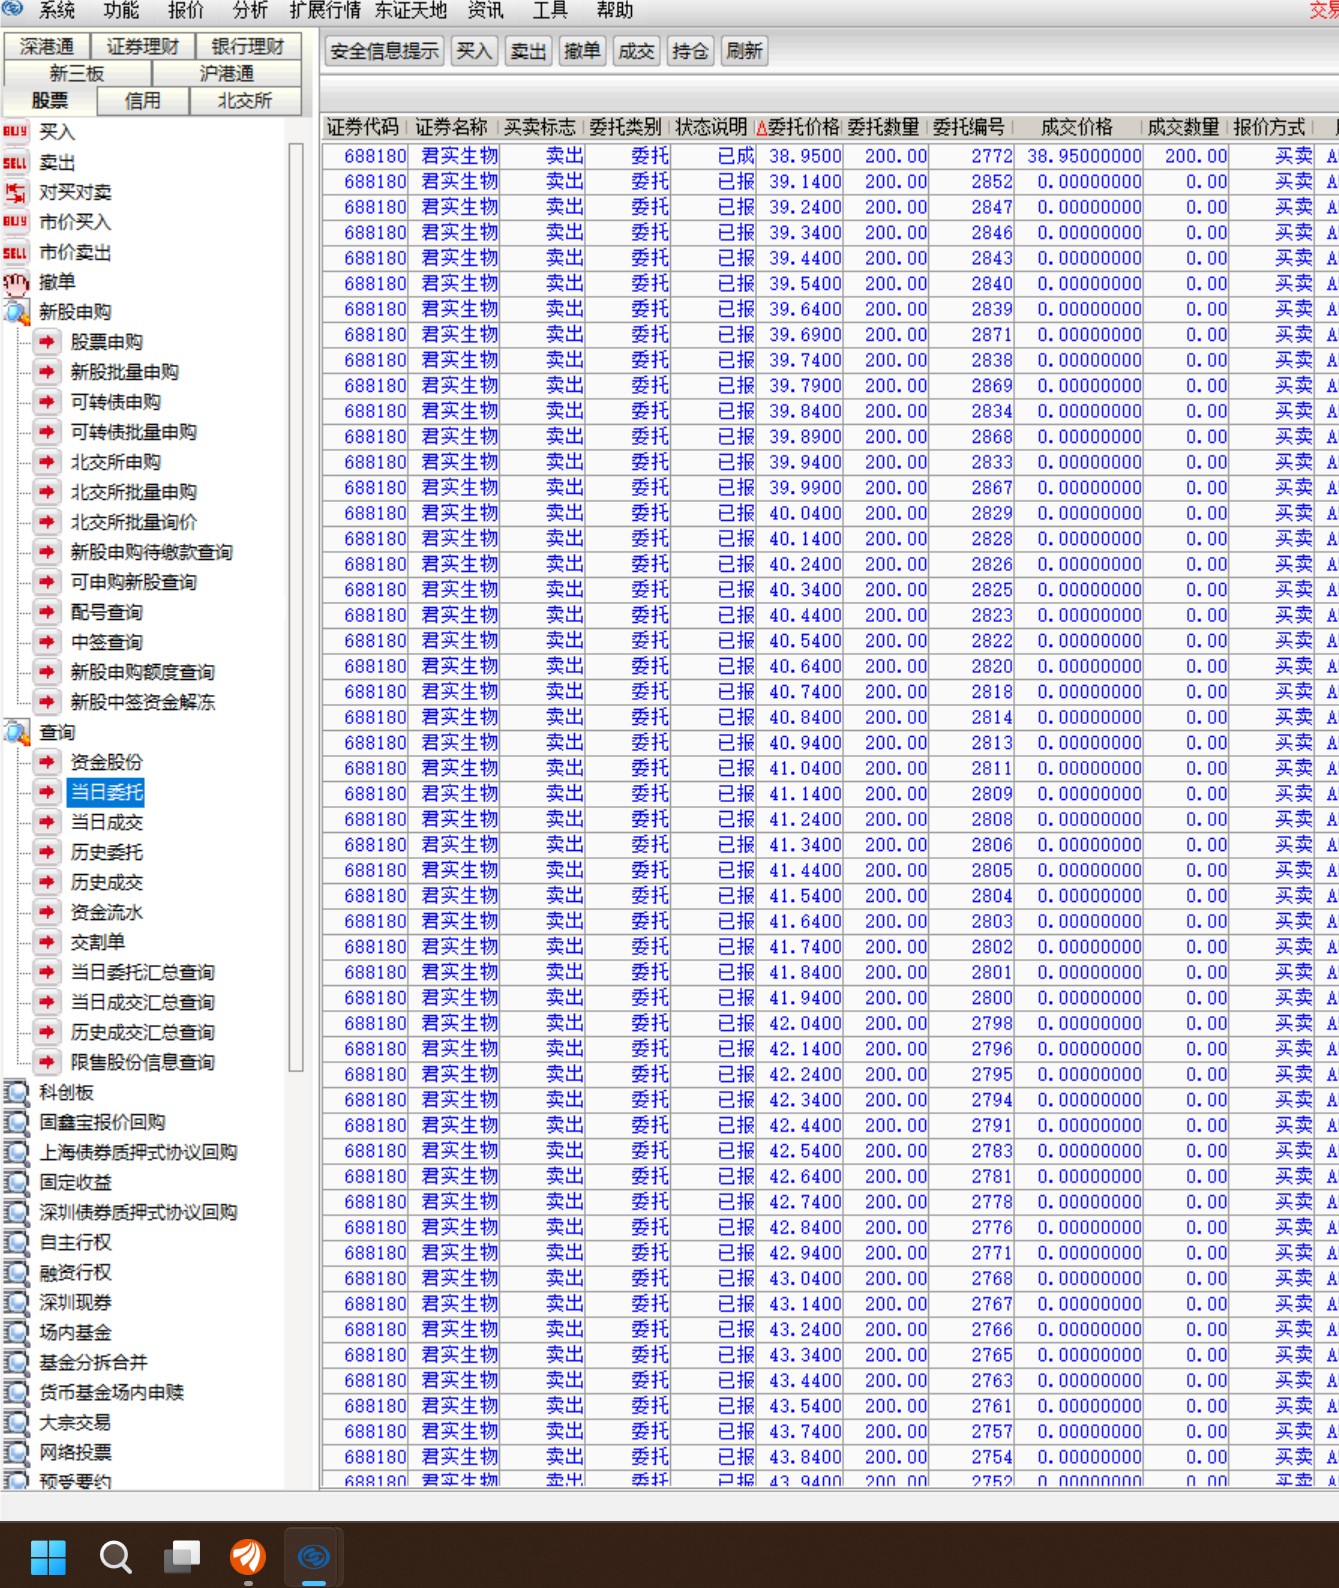Open 当日委托汇总查询 in the tree
Image resolution: width=1339 pixels, height=1588 pixels.
(143, 972)
